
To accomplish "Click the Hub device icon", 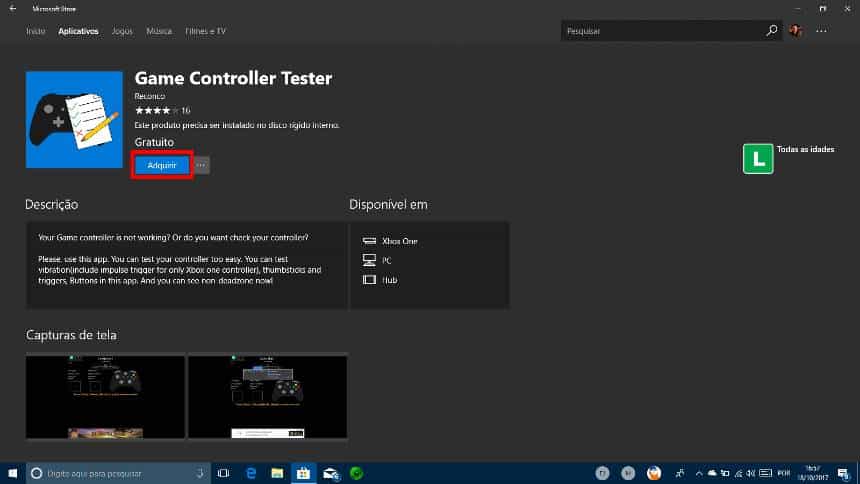I will click(369, 280).
